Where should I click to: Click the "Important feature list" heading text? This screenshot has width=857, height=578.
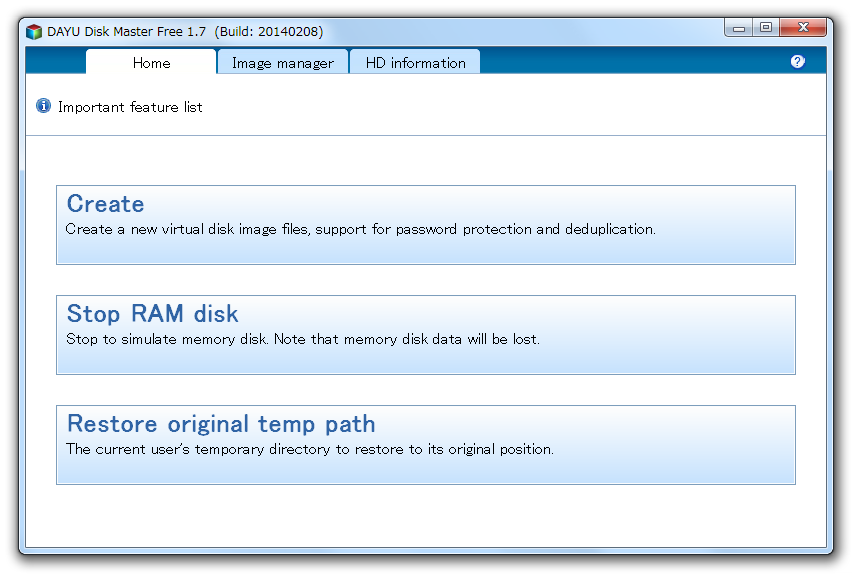click(130, 107)
